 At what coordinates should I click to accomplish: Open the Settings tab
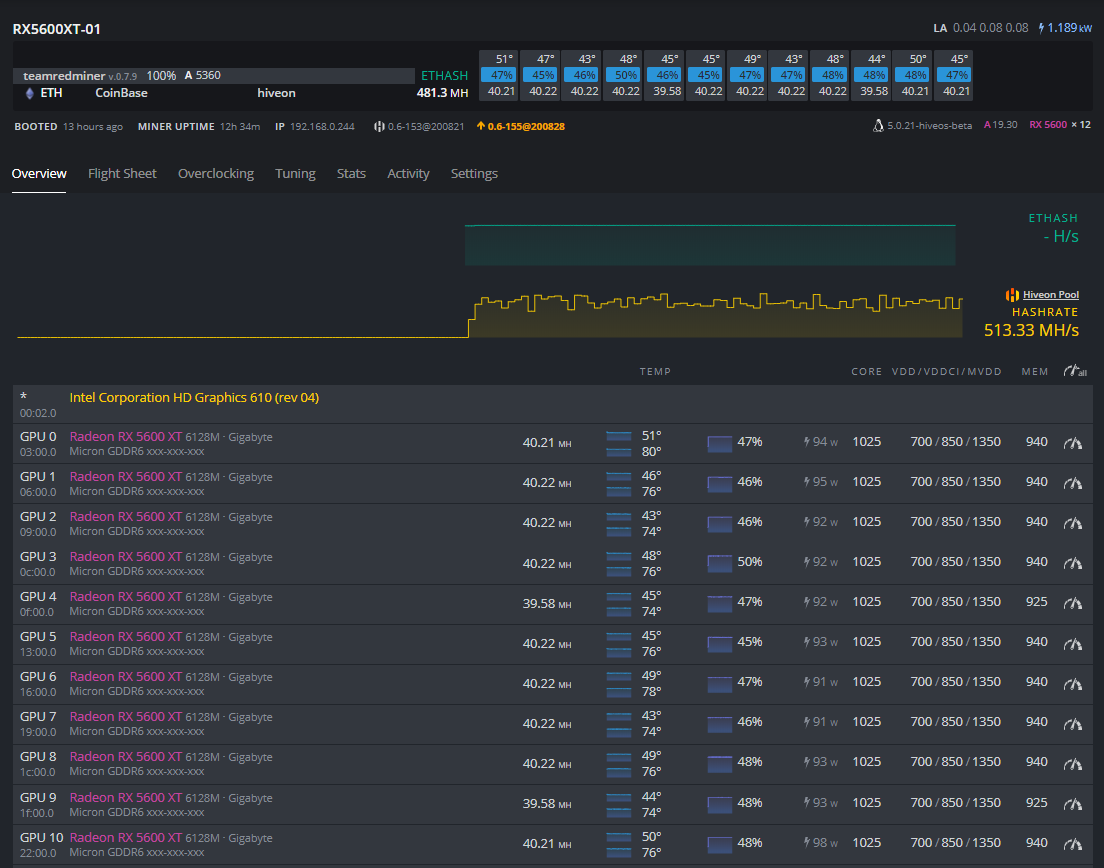coord(474,173)
